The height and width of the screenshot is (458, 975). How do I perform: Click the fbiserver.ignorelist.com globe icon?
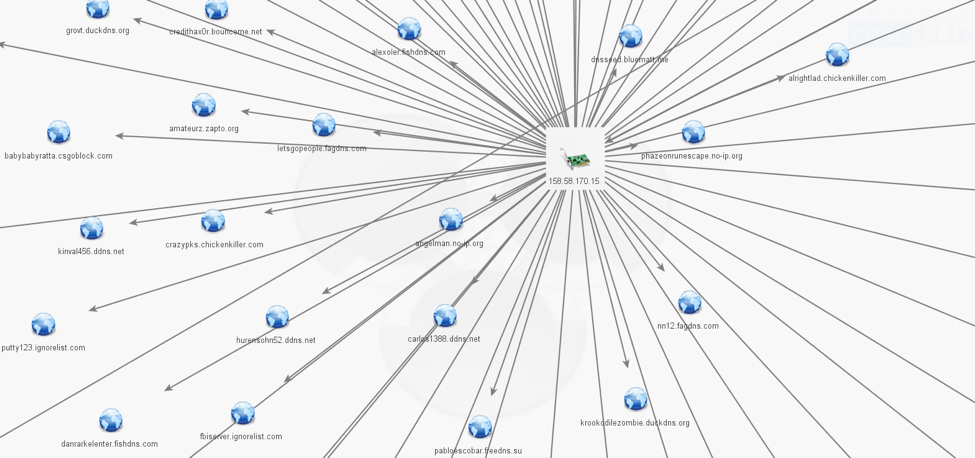[243, 413]
